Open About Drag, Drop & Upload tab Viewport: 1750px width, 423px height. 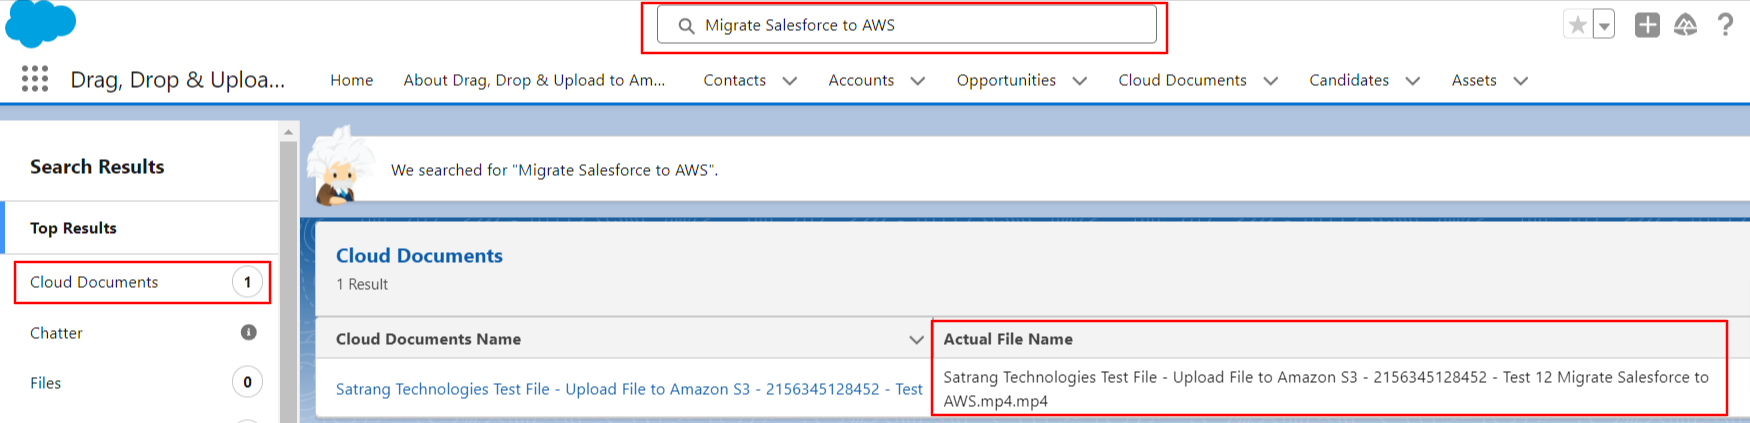[534, 80]
